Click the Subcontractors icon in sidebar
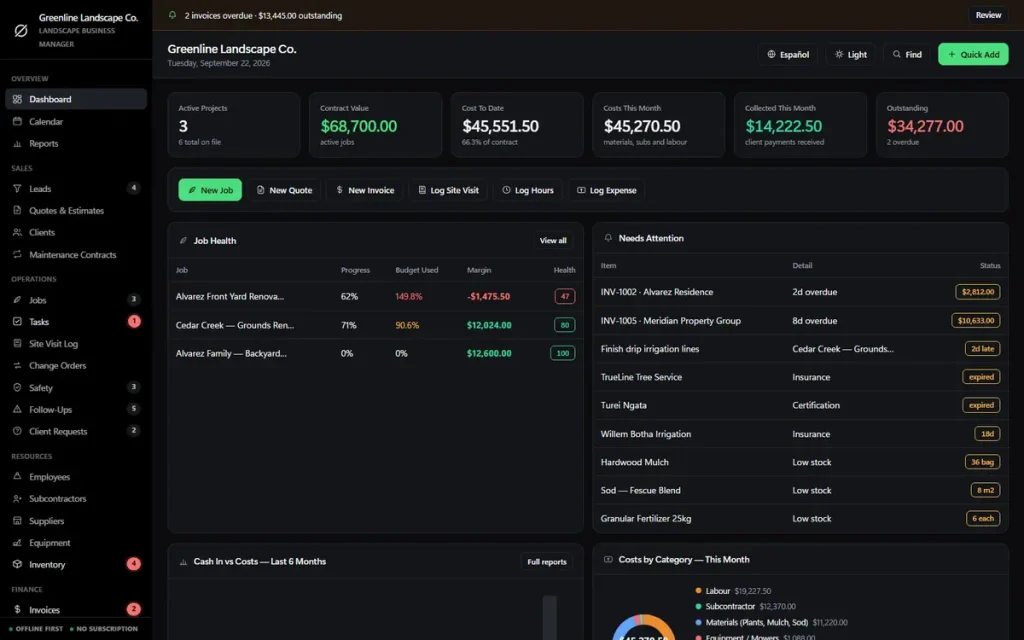 click(18, 499)
